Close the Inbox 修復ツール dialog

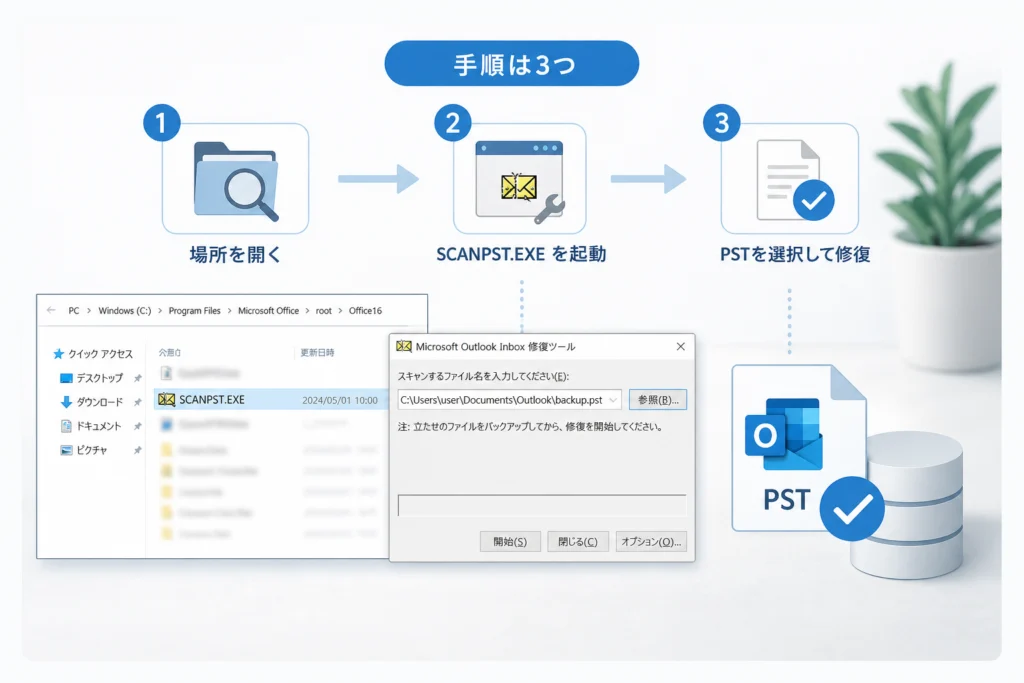pos(680,346)
